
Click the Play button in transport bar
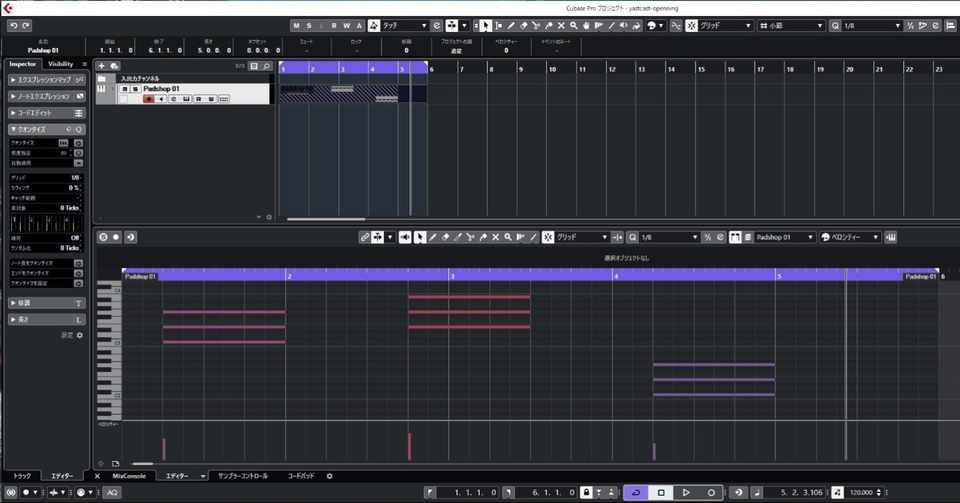686,492
